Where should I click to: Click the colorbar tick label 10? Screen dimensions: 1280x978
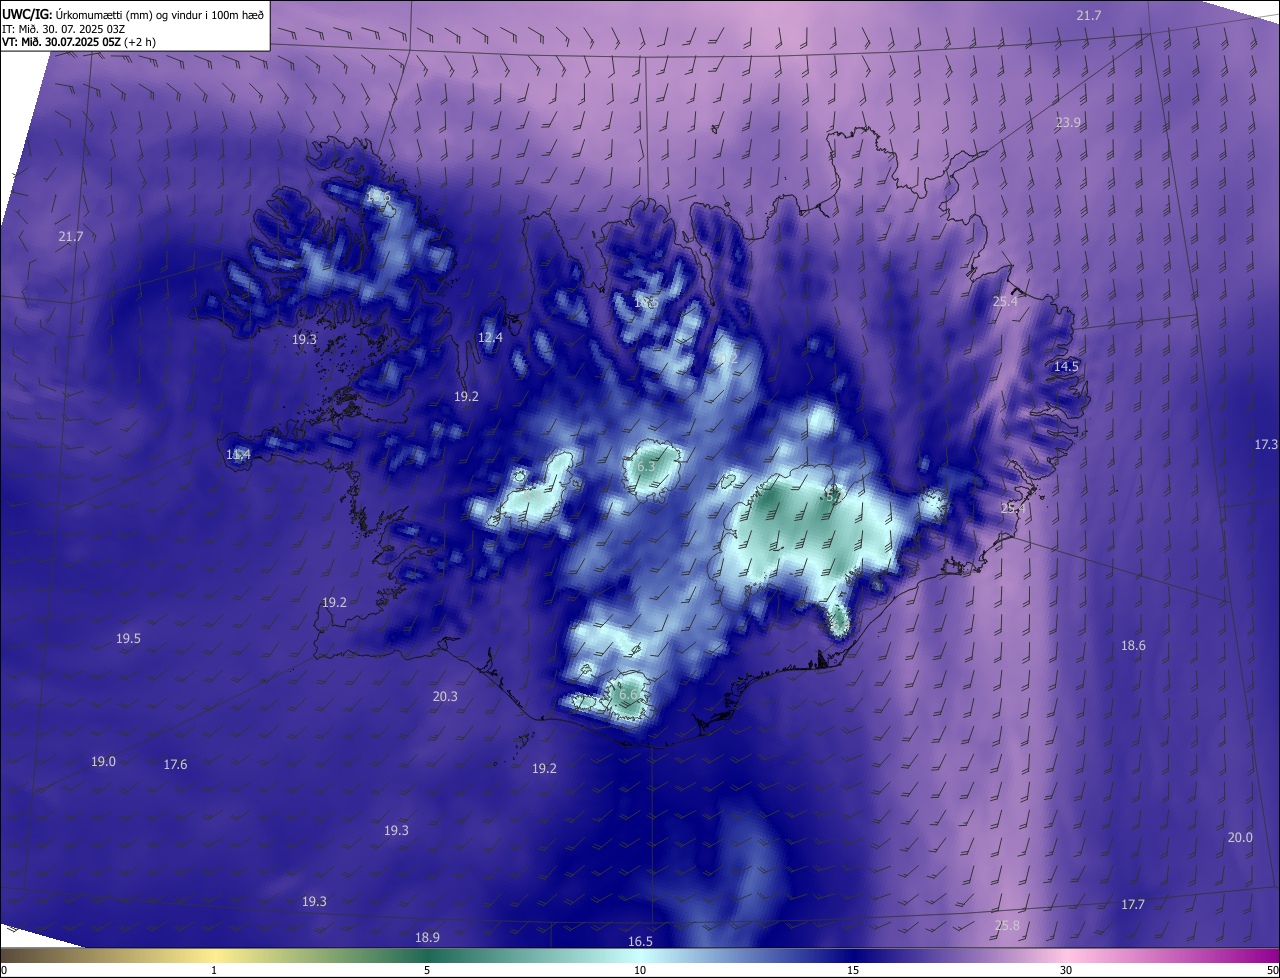pos(640,970)
